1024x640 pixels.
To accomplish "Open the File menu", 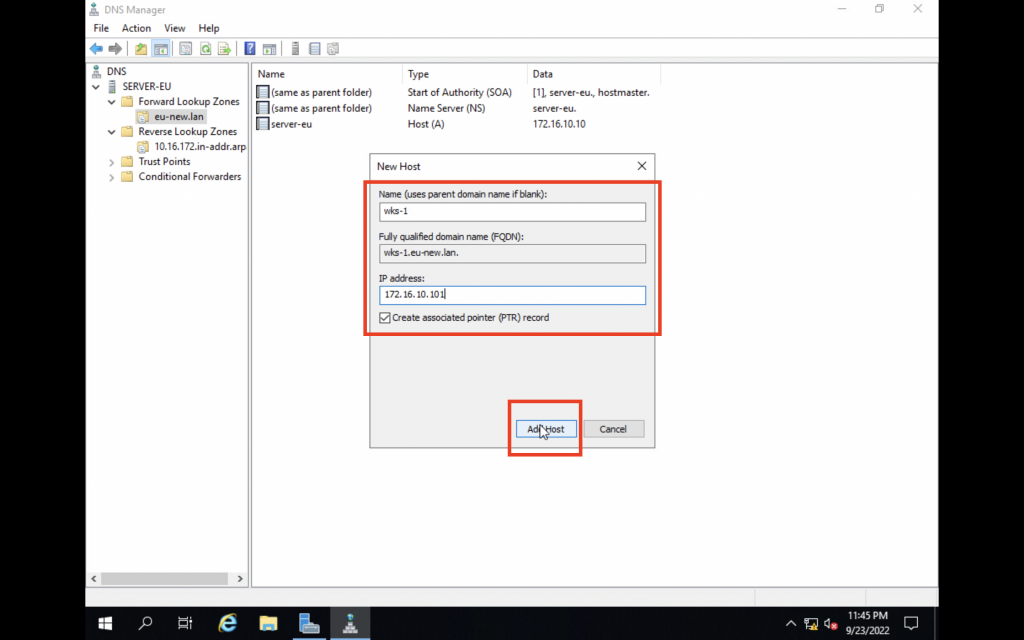I will click(101, 28).
